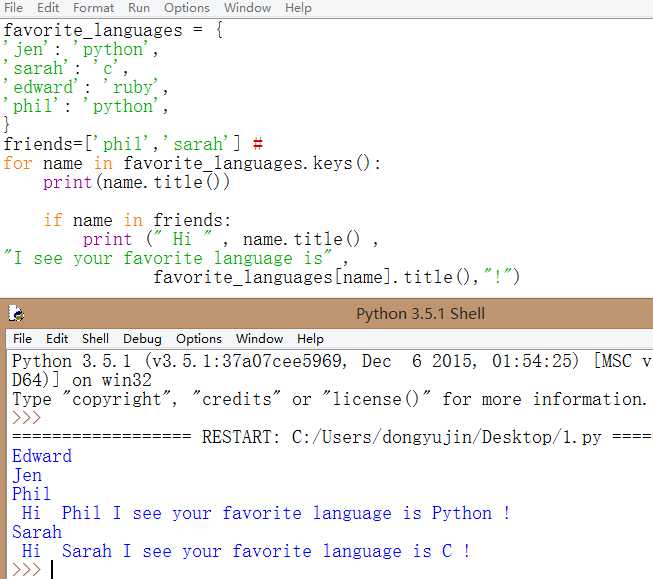
Task: Click the Python Shell window icon
Action: point(16,313)
